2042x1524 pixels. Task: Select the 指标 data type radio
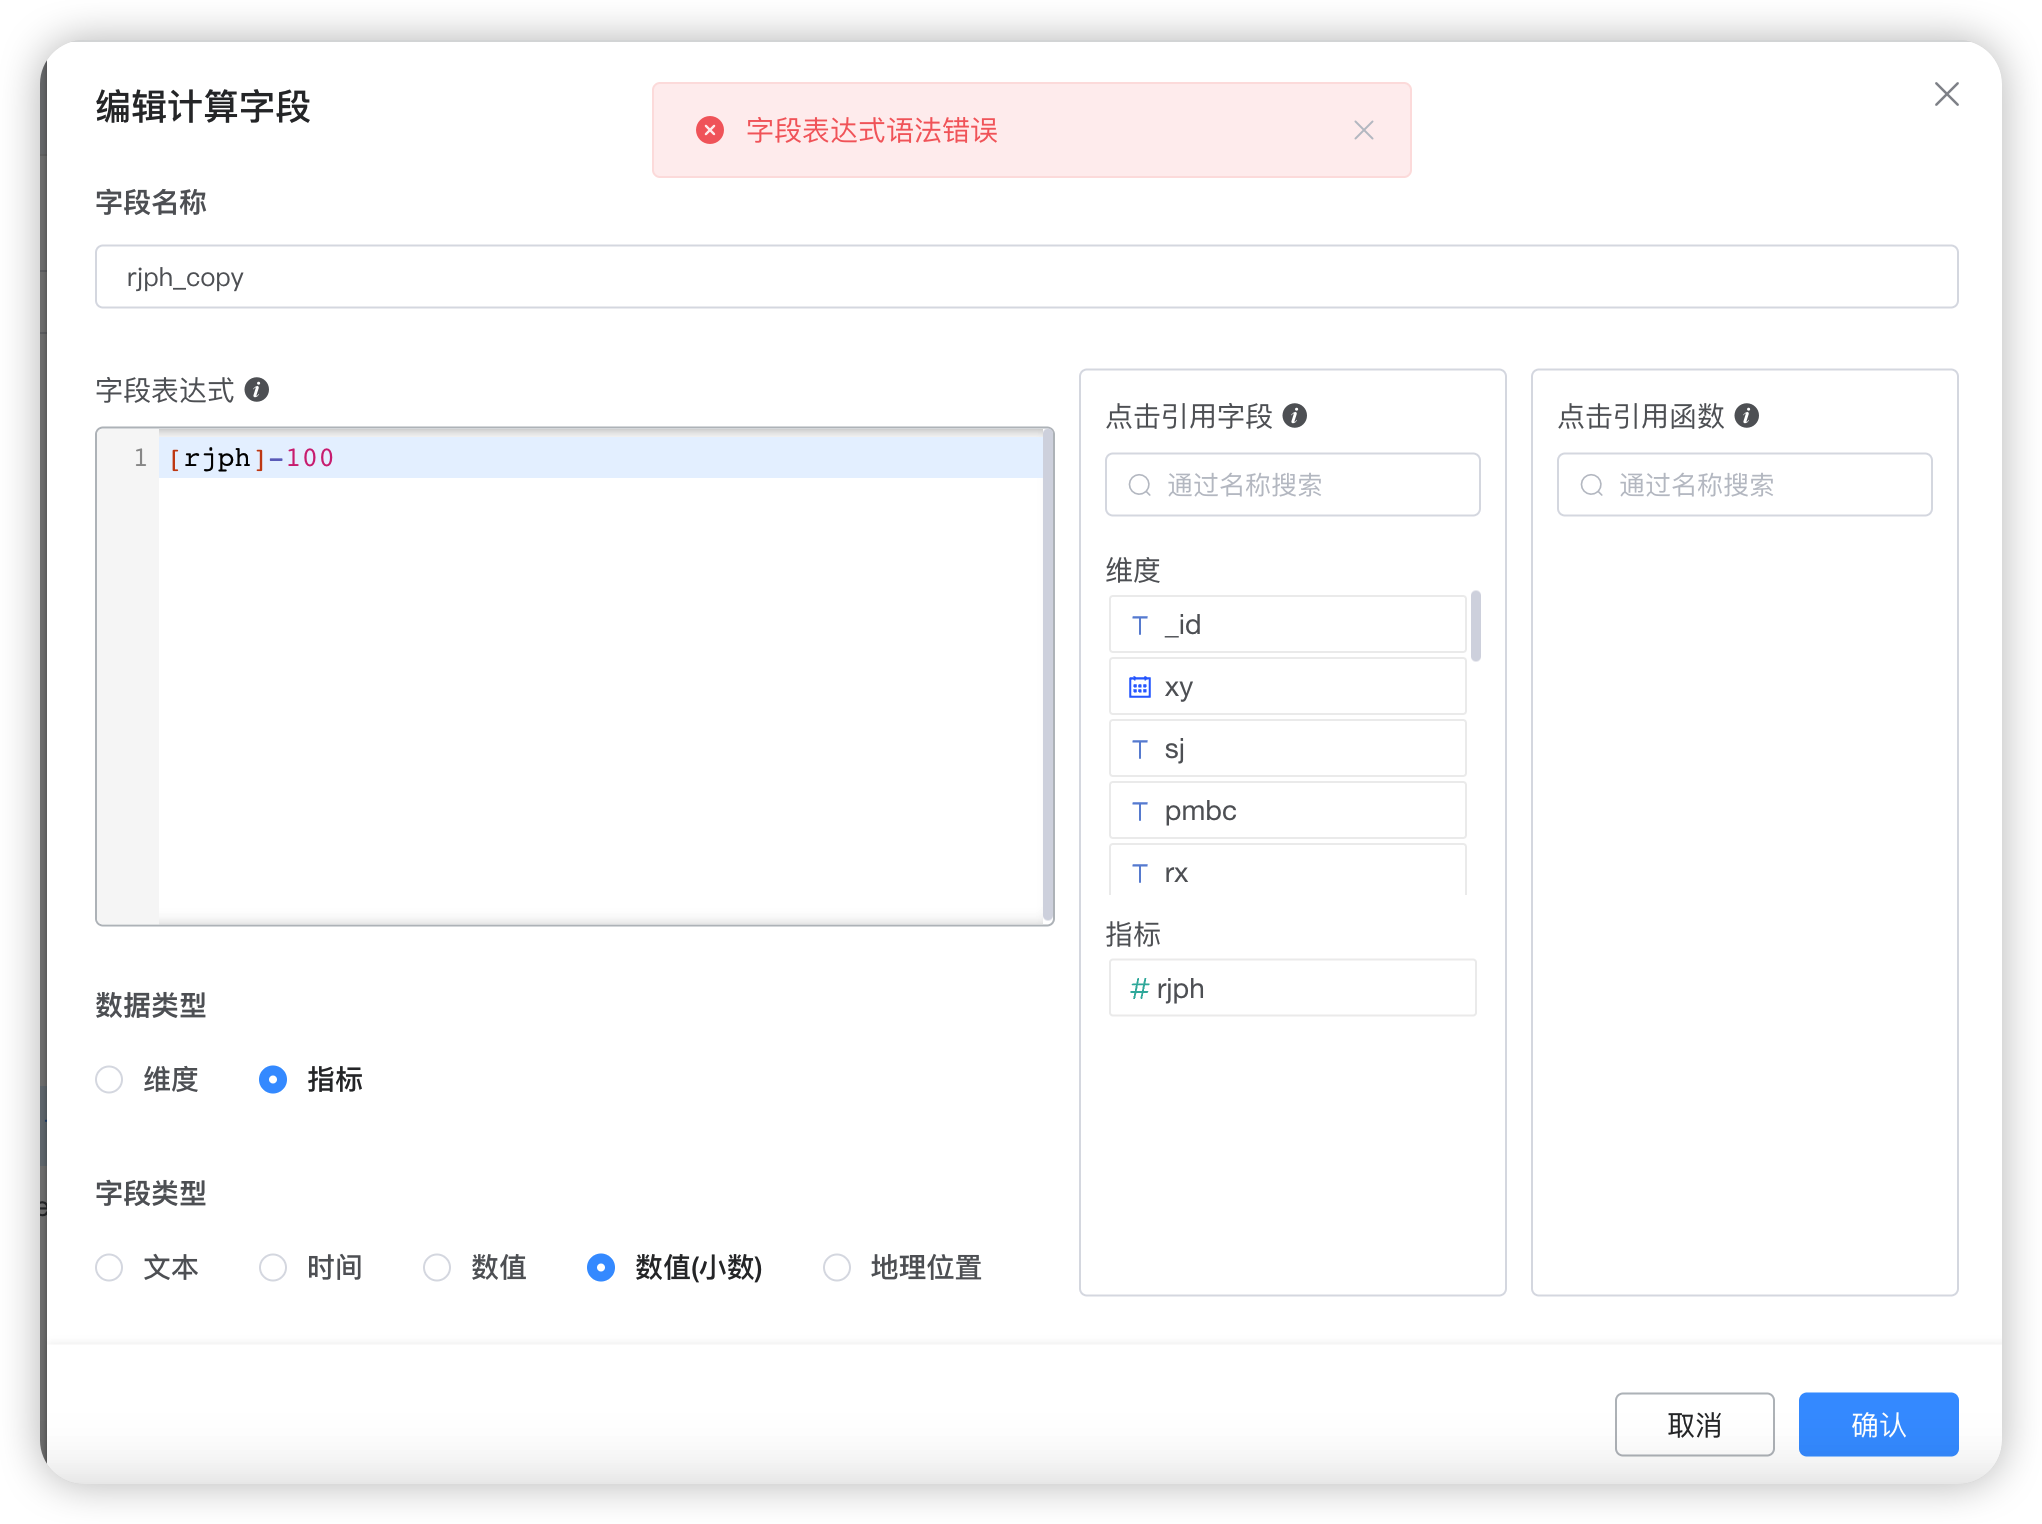tap(273, 1079)
